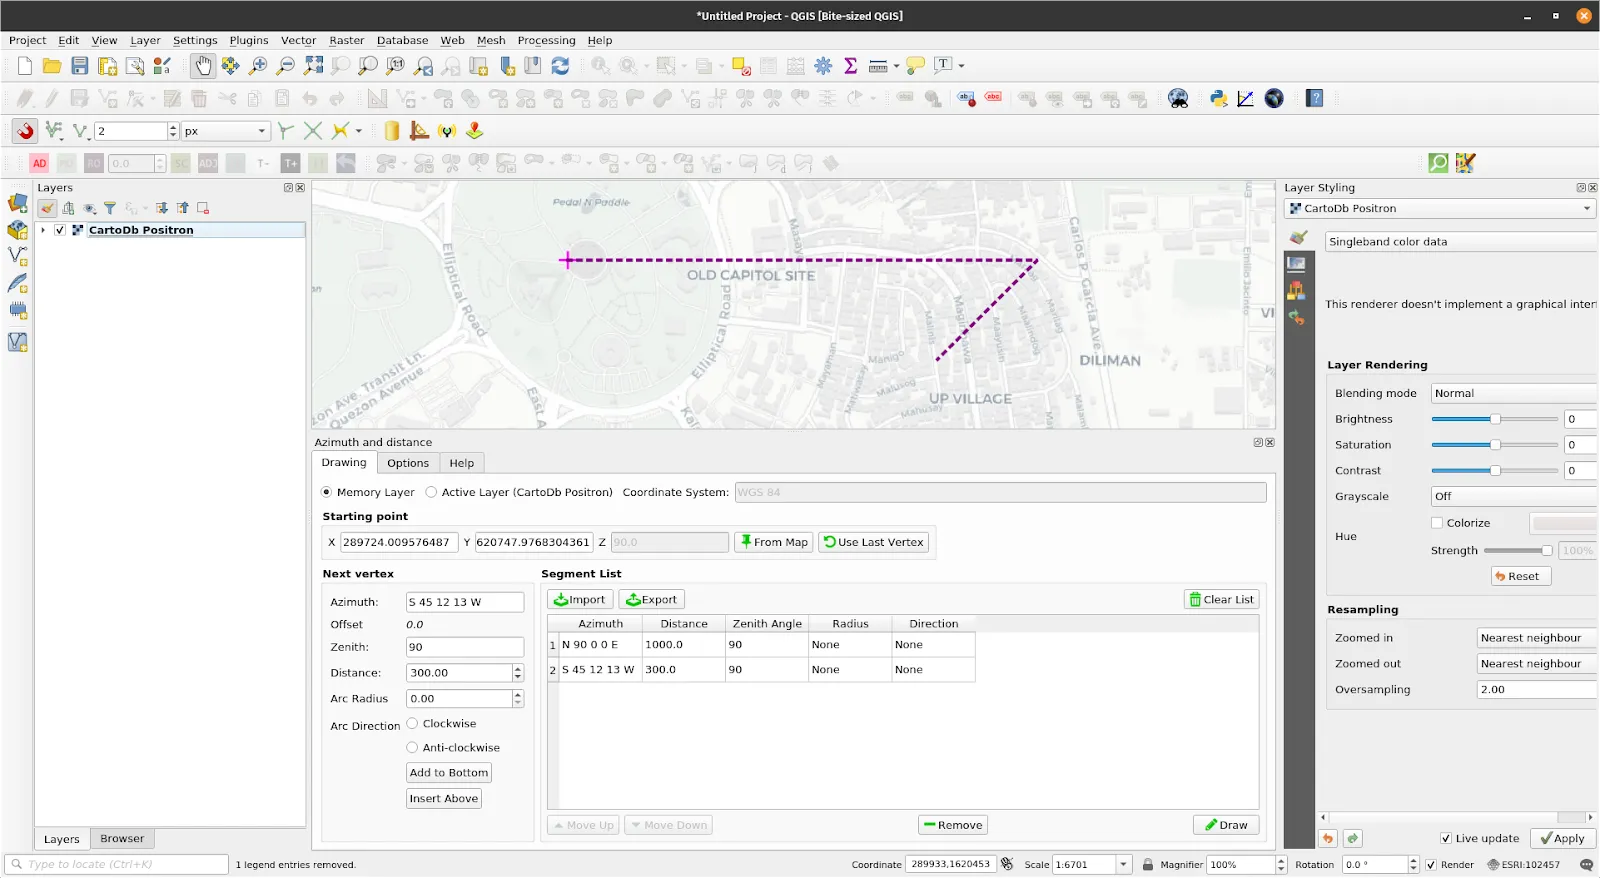Toggle the Render checkbox in status bar
The height and width of the screenshot is (878, 1600).
pyautogui.click(x=1431, y=865)
